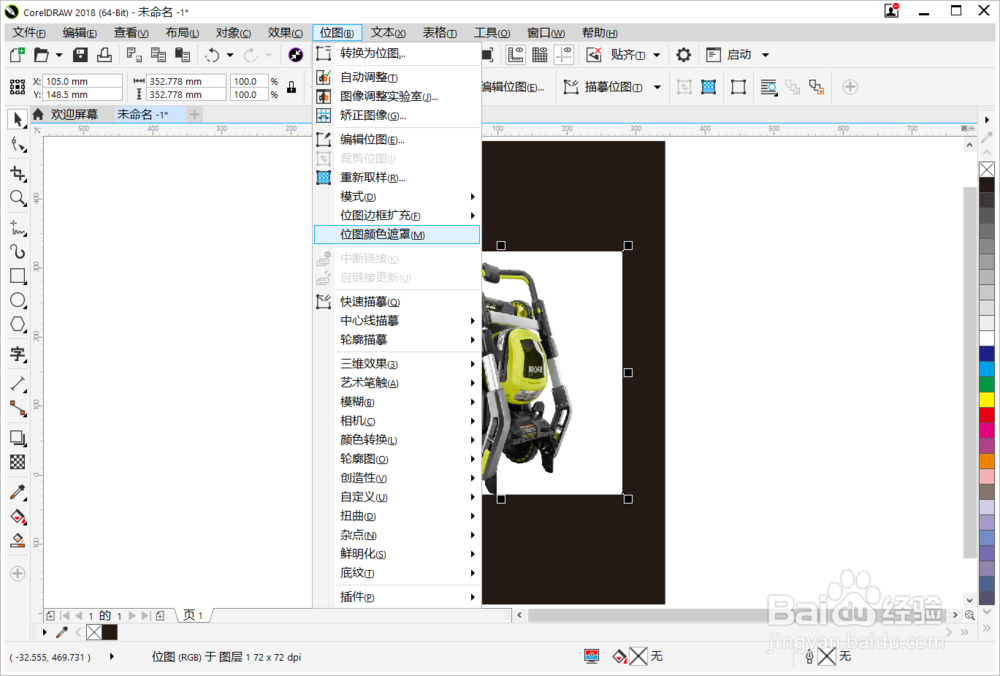
Task: Expand the 位图边框扩充 submenu
Action: click(397, 216)
